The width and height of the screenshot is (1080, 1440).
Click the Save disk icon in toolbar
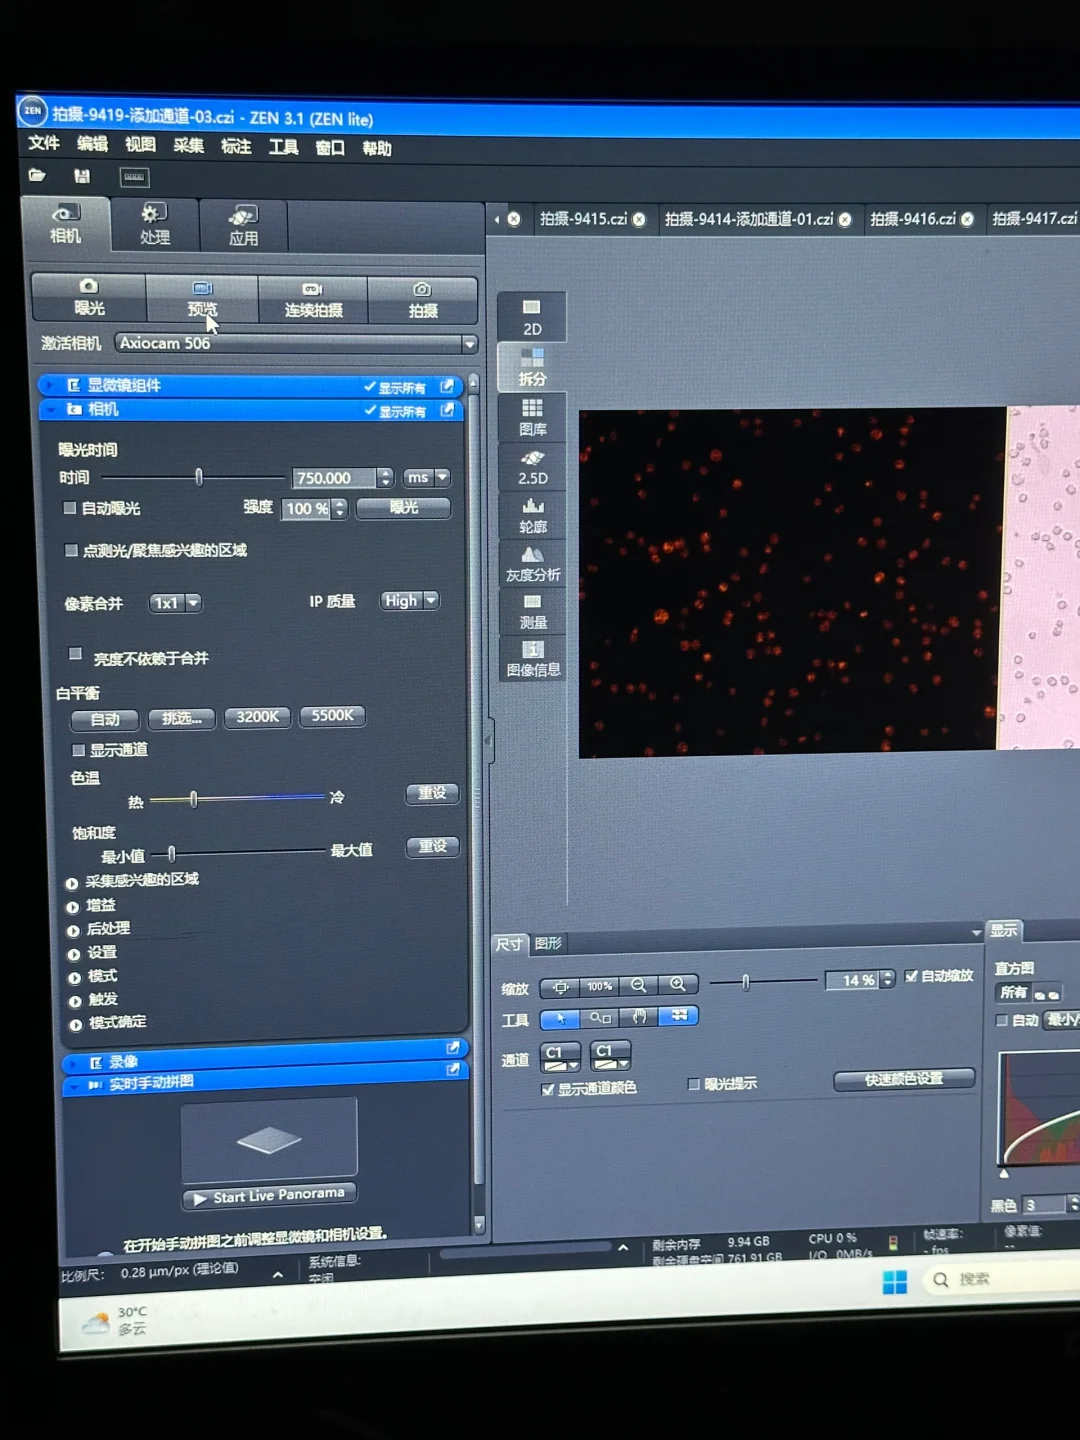(82, 177)
